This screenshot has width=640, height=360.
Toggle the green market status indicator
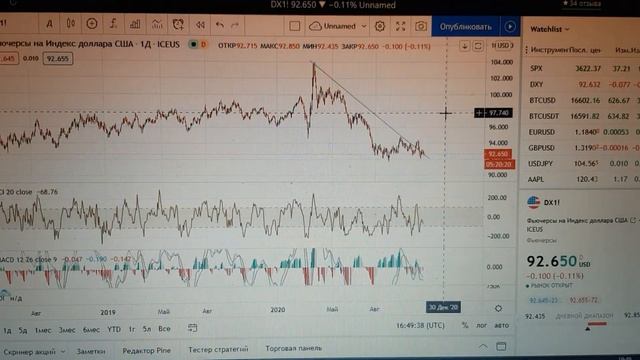(193, 44)
